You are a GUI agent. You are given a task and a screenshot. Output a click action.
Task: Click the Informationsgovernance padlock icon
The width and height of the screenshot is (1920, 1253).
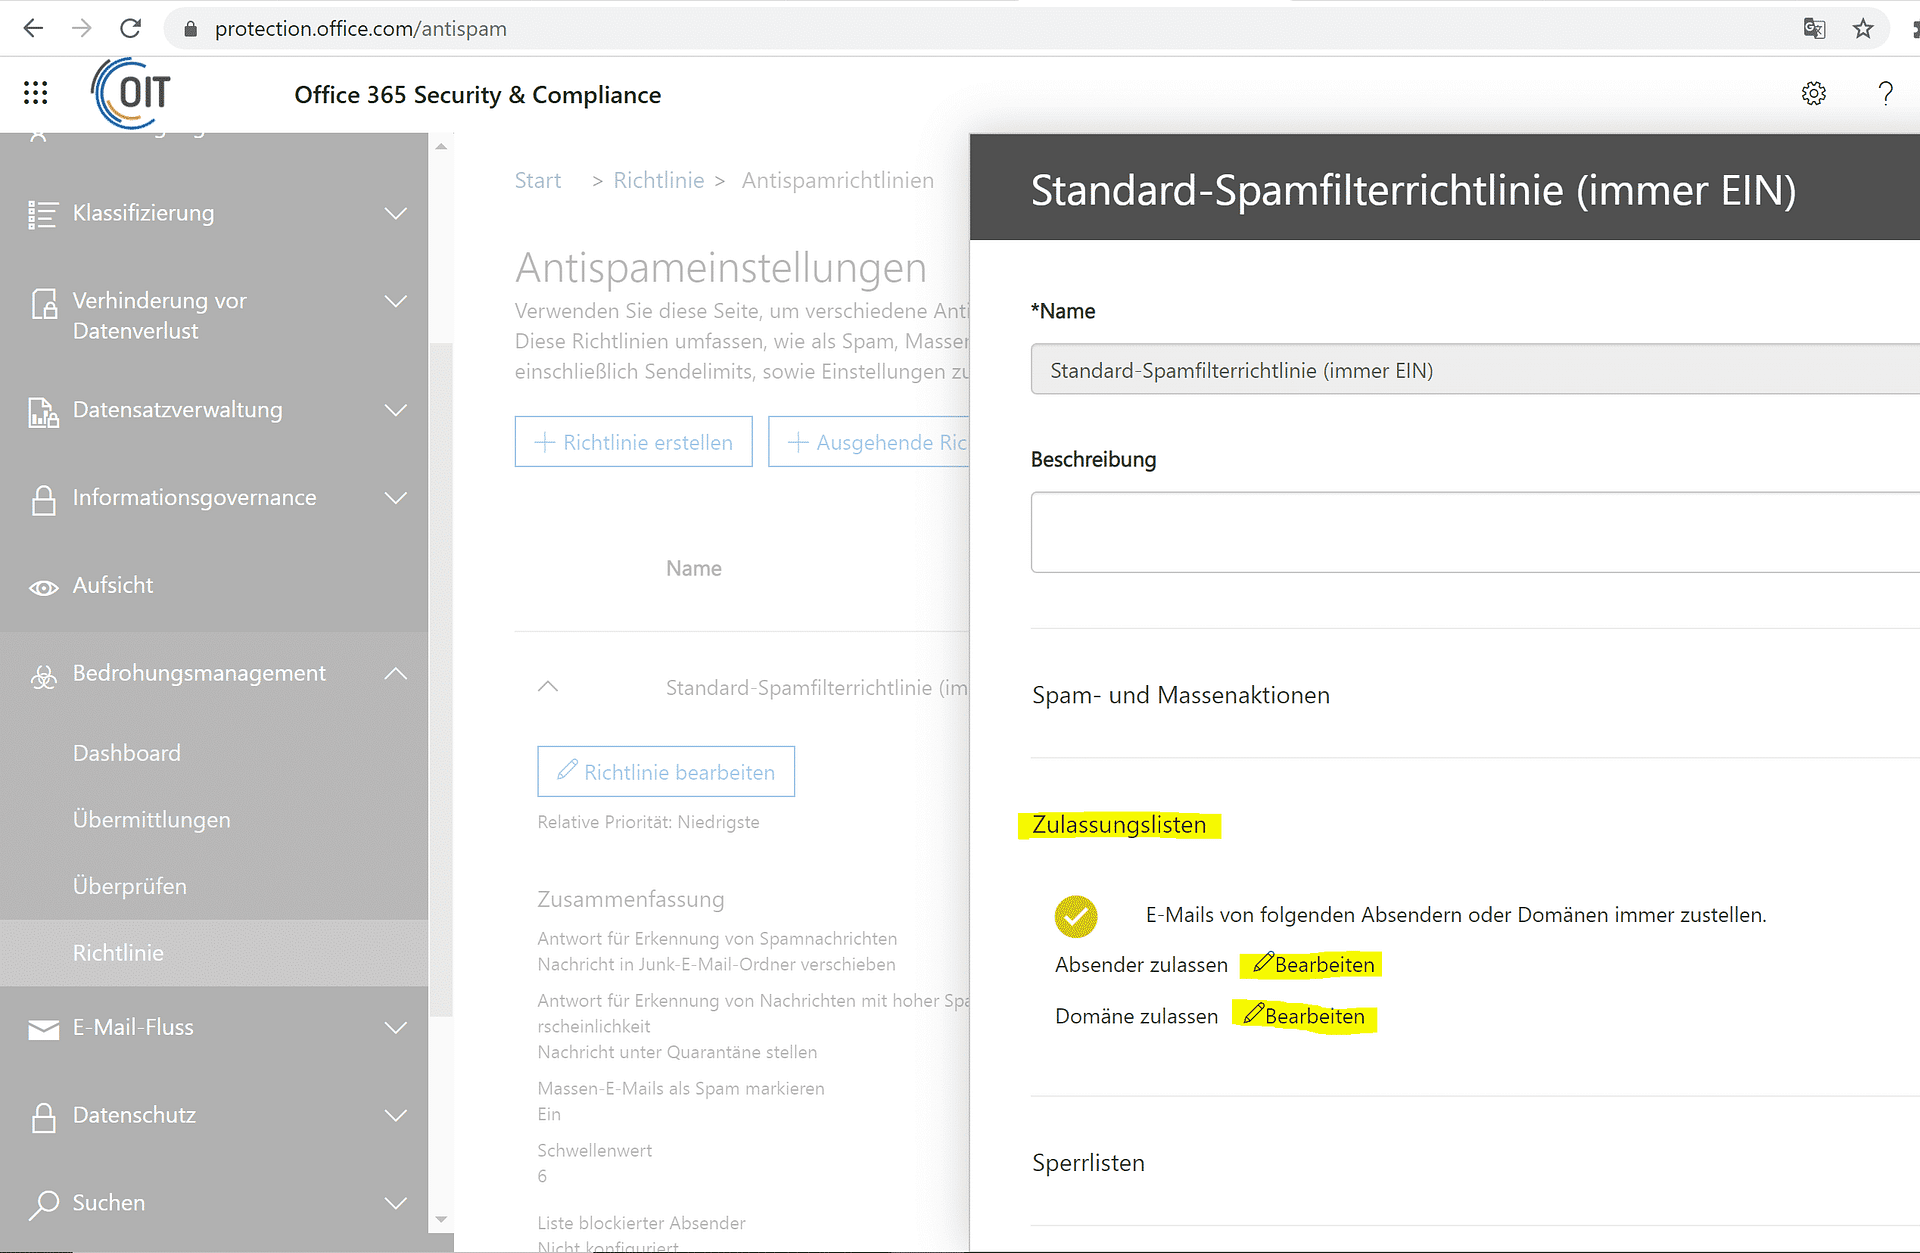(x=43, y=500)
